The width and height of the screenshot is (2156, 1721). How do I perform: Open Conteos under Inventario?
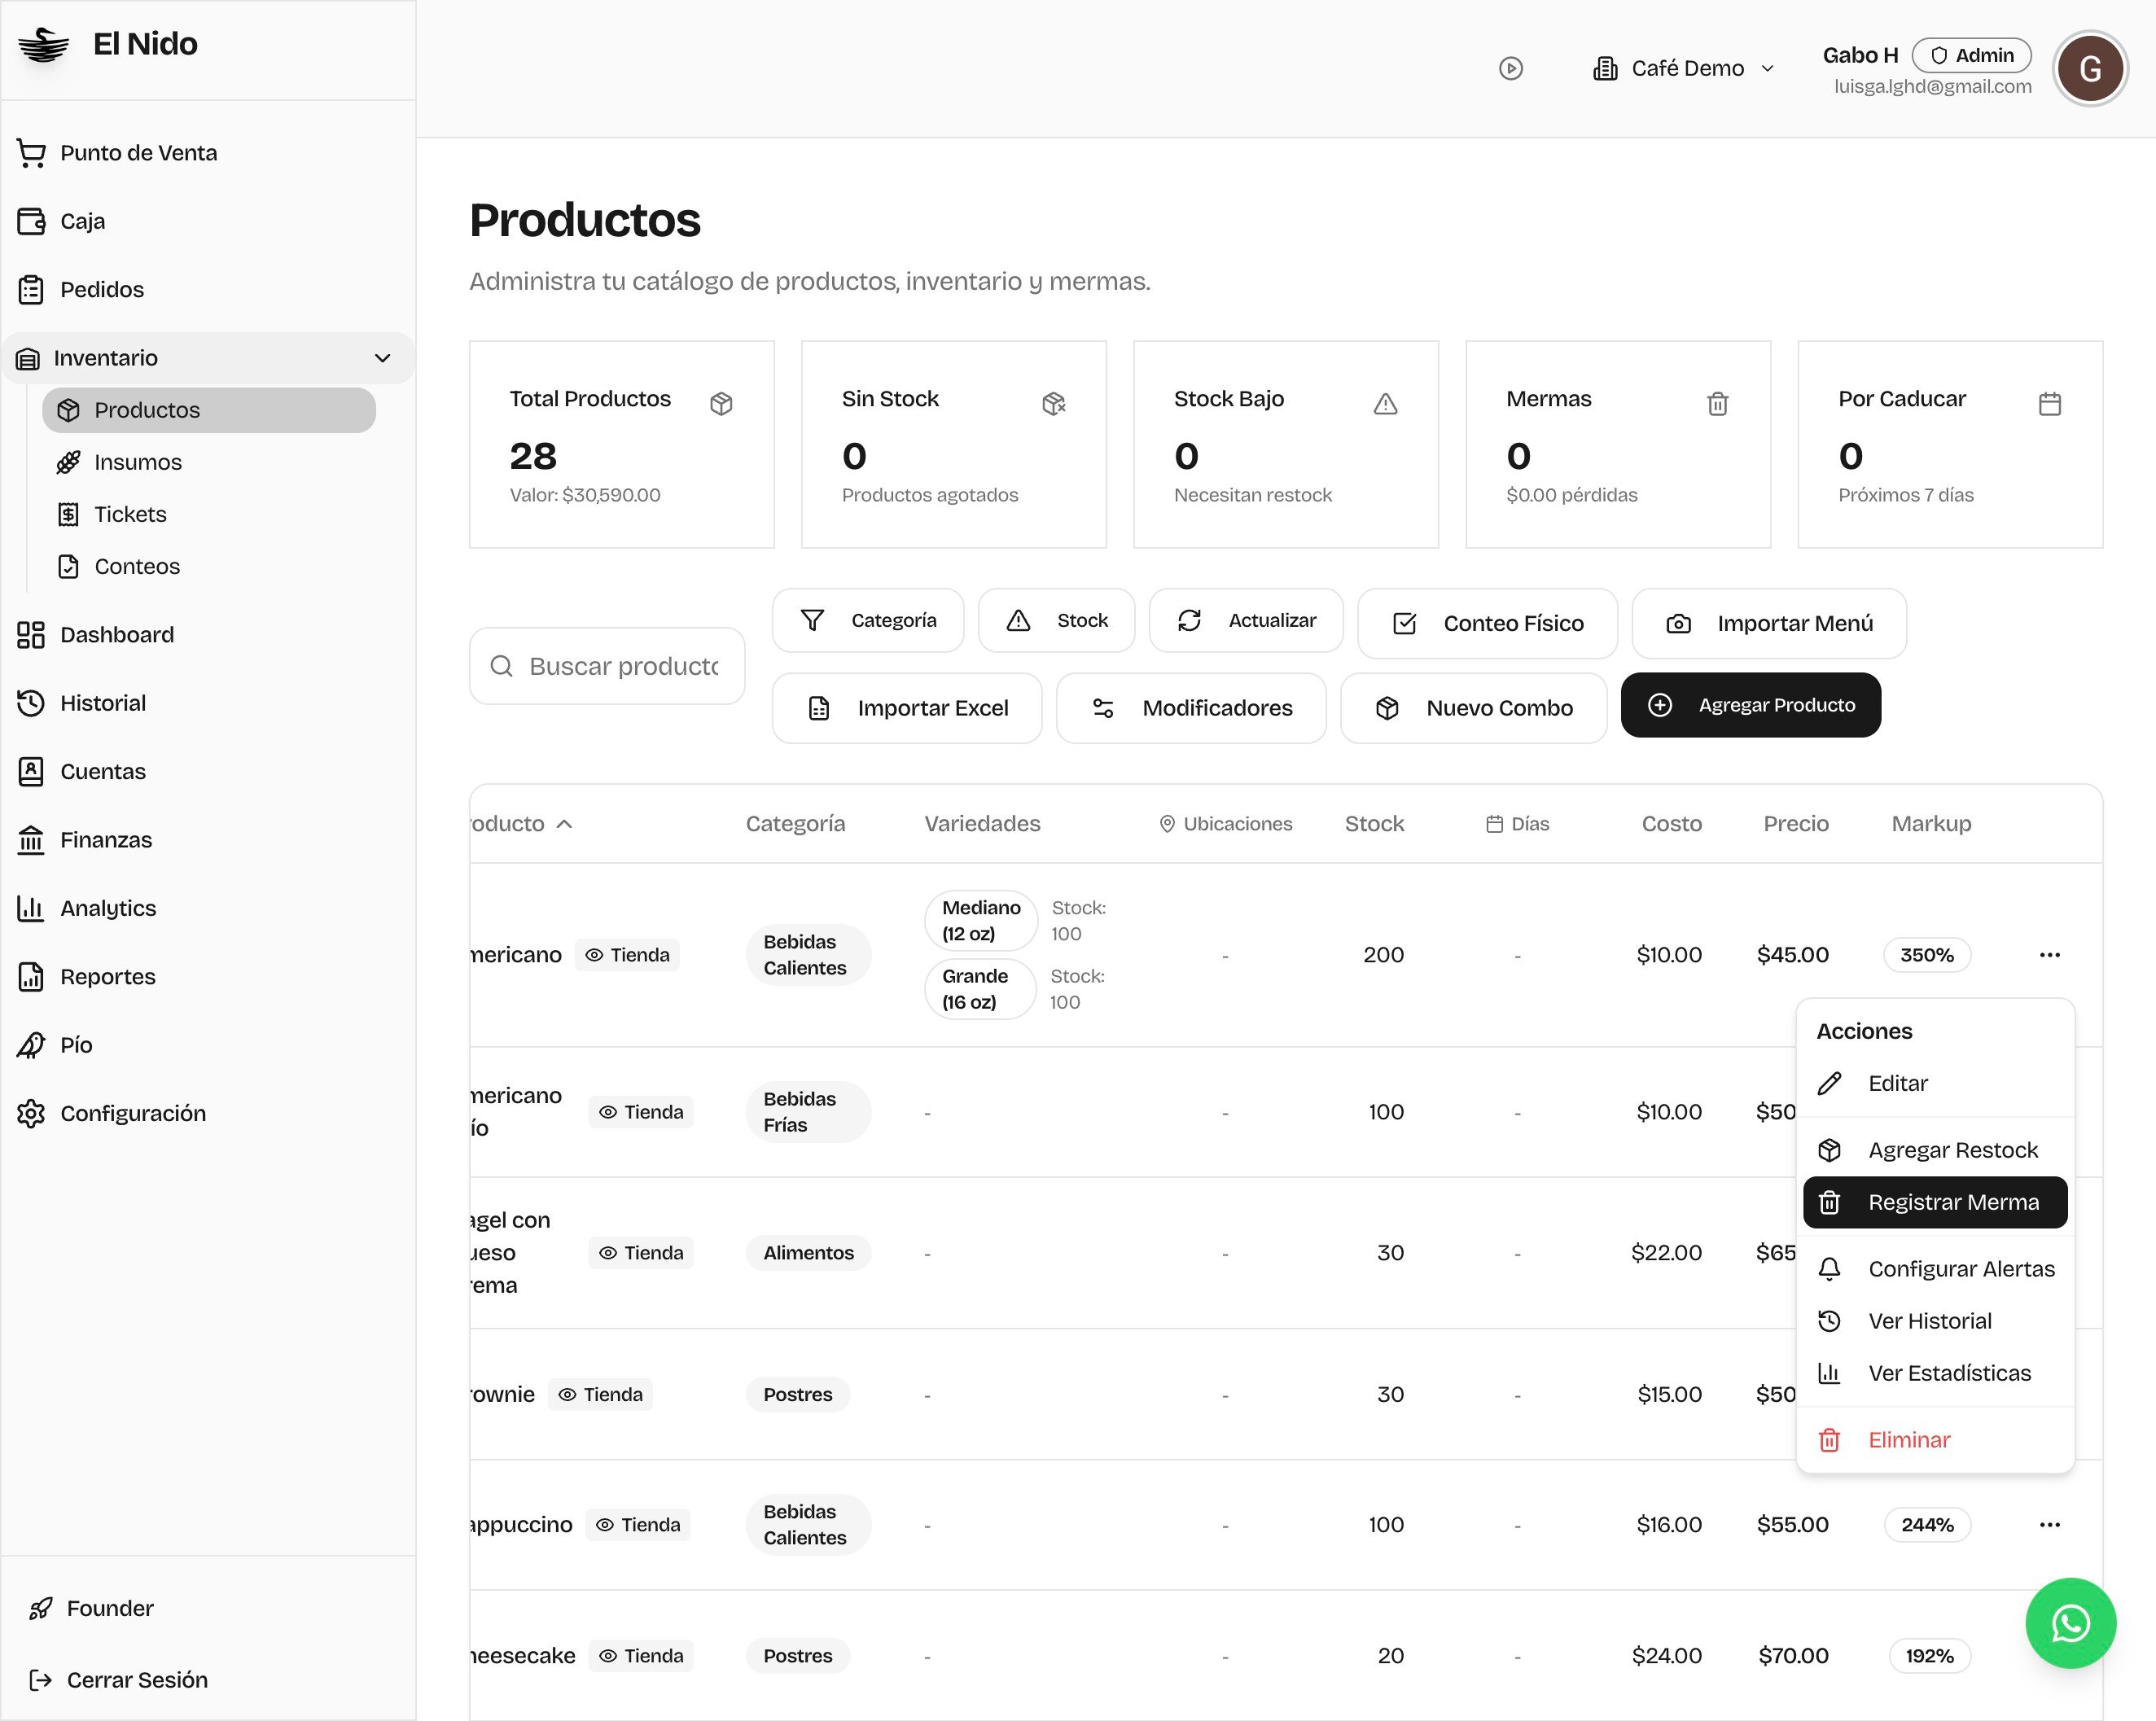coord(208,566)
